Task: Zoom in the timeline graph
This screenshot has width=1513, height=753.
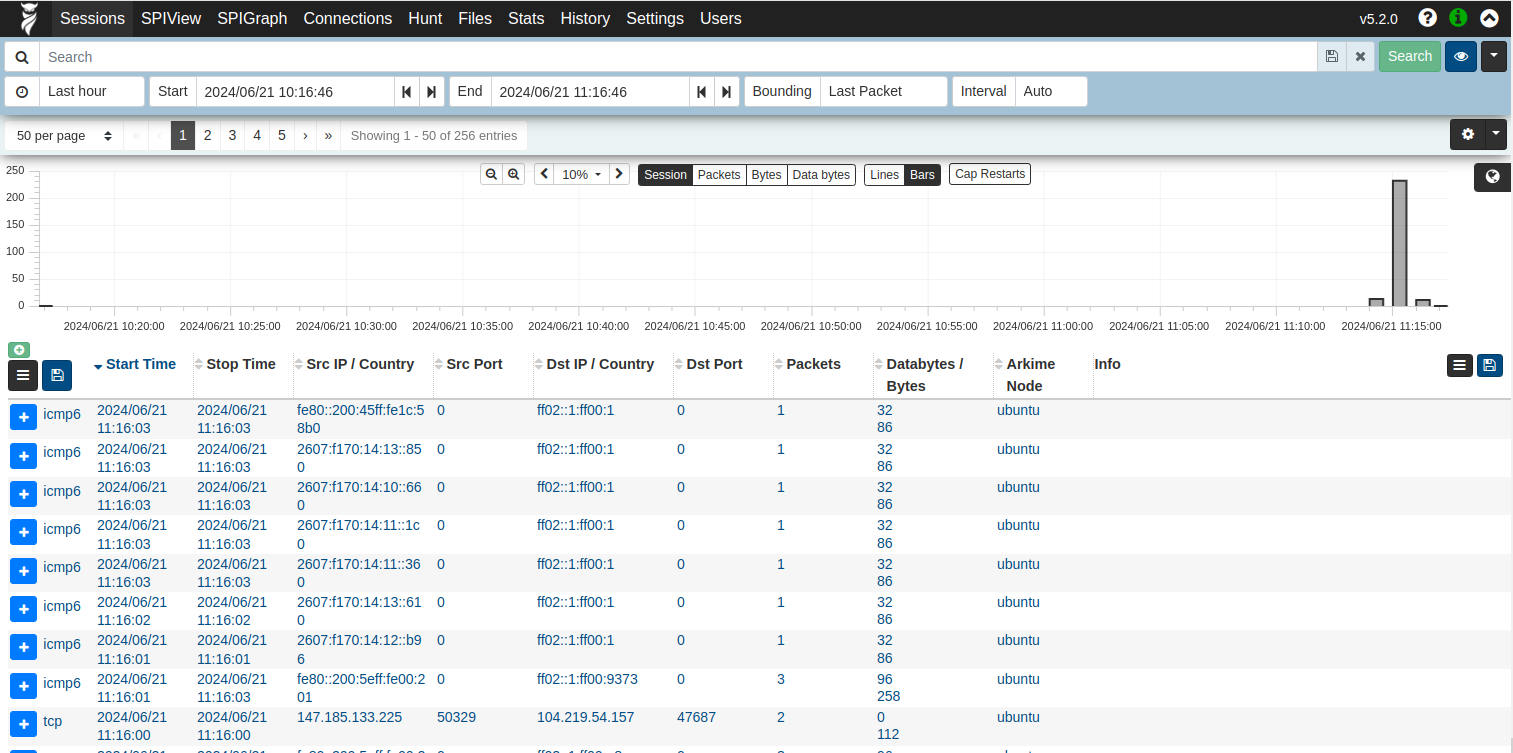Action: [514, 174]
